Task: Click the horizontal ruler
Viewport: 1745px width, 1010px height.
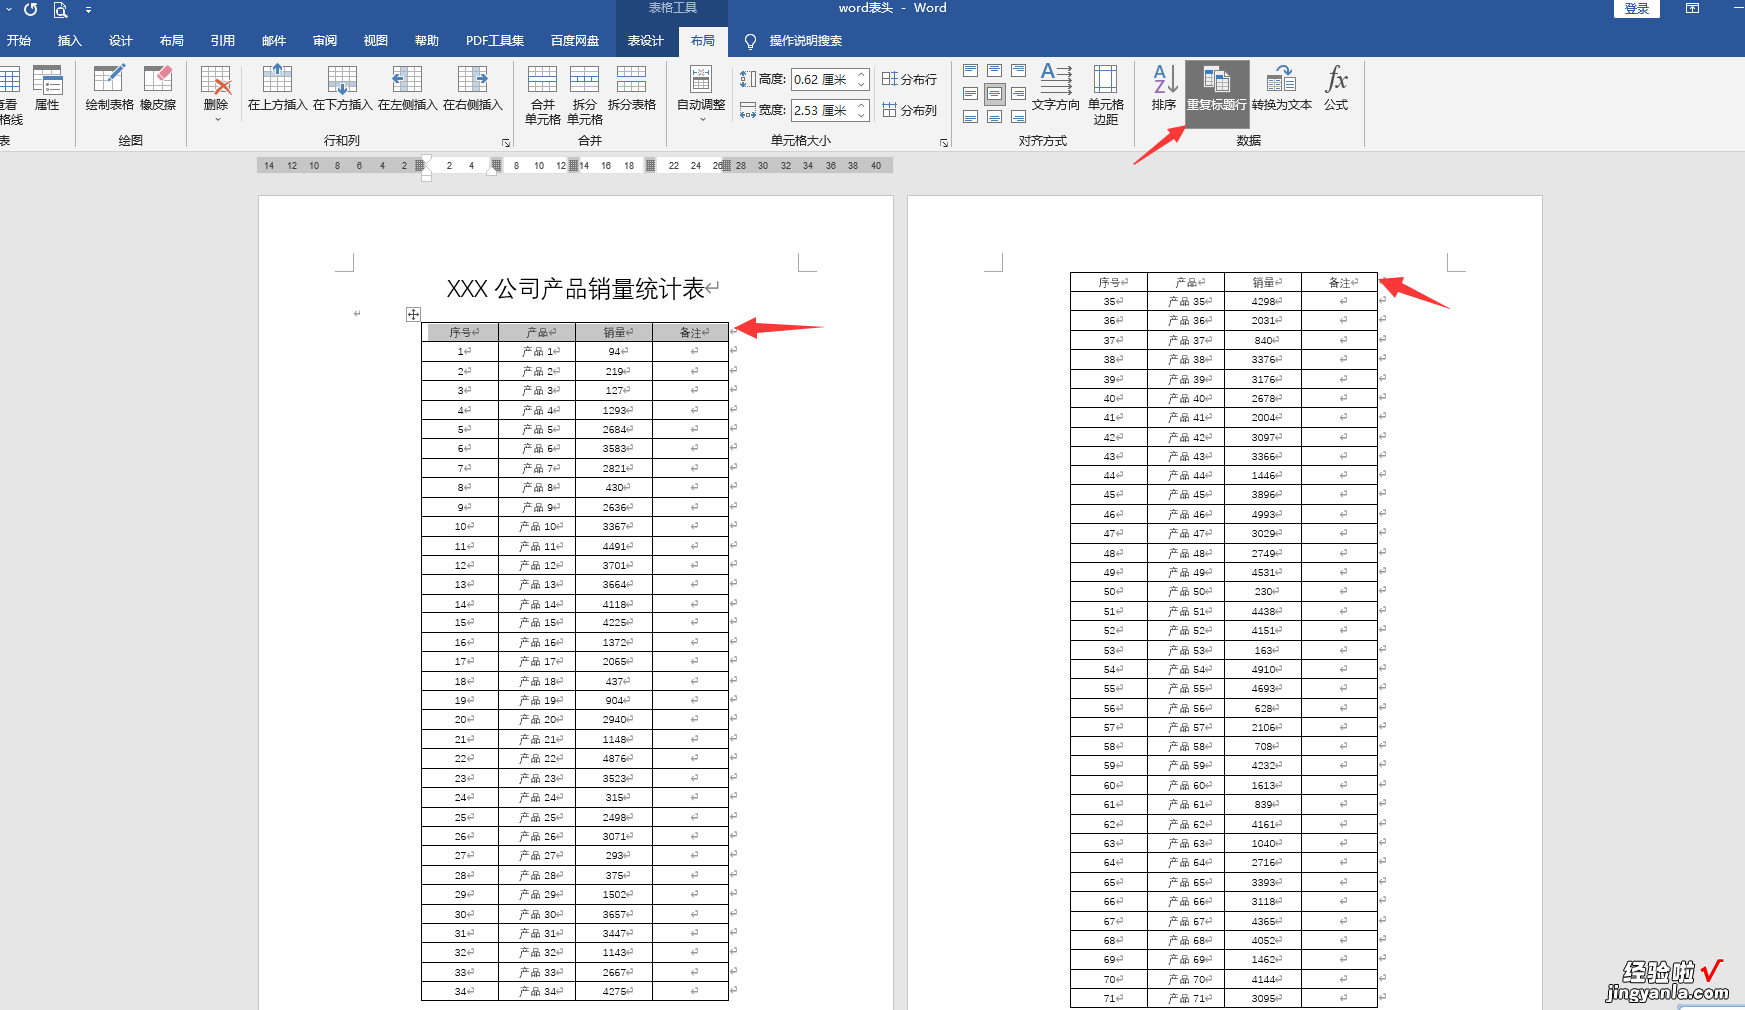Action: [575, 166]
